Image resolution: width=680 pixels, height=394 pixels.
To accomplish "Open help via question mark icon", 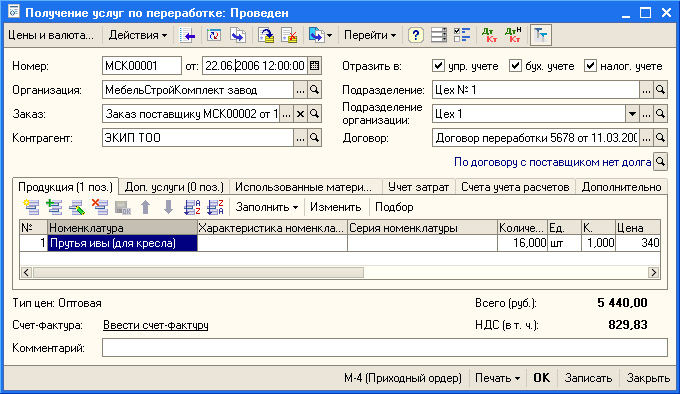I will tap(415, 35).
